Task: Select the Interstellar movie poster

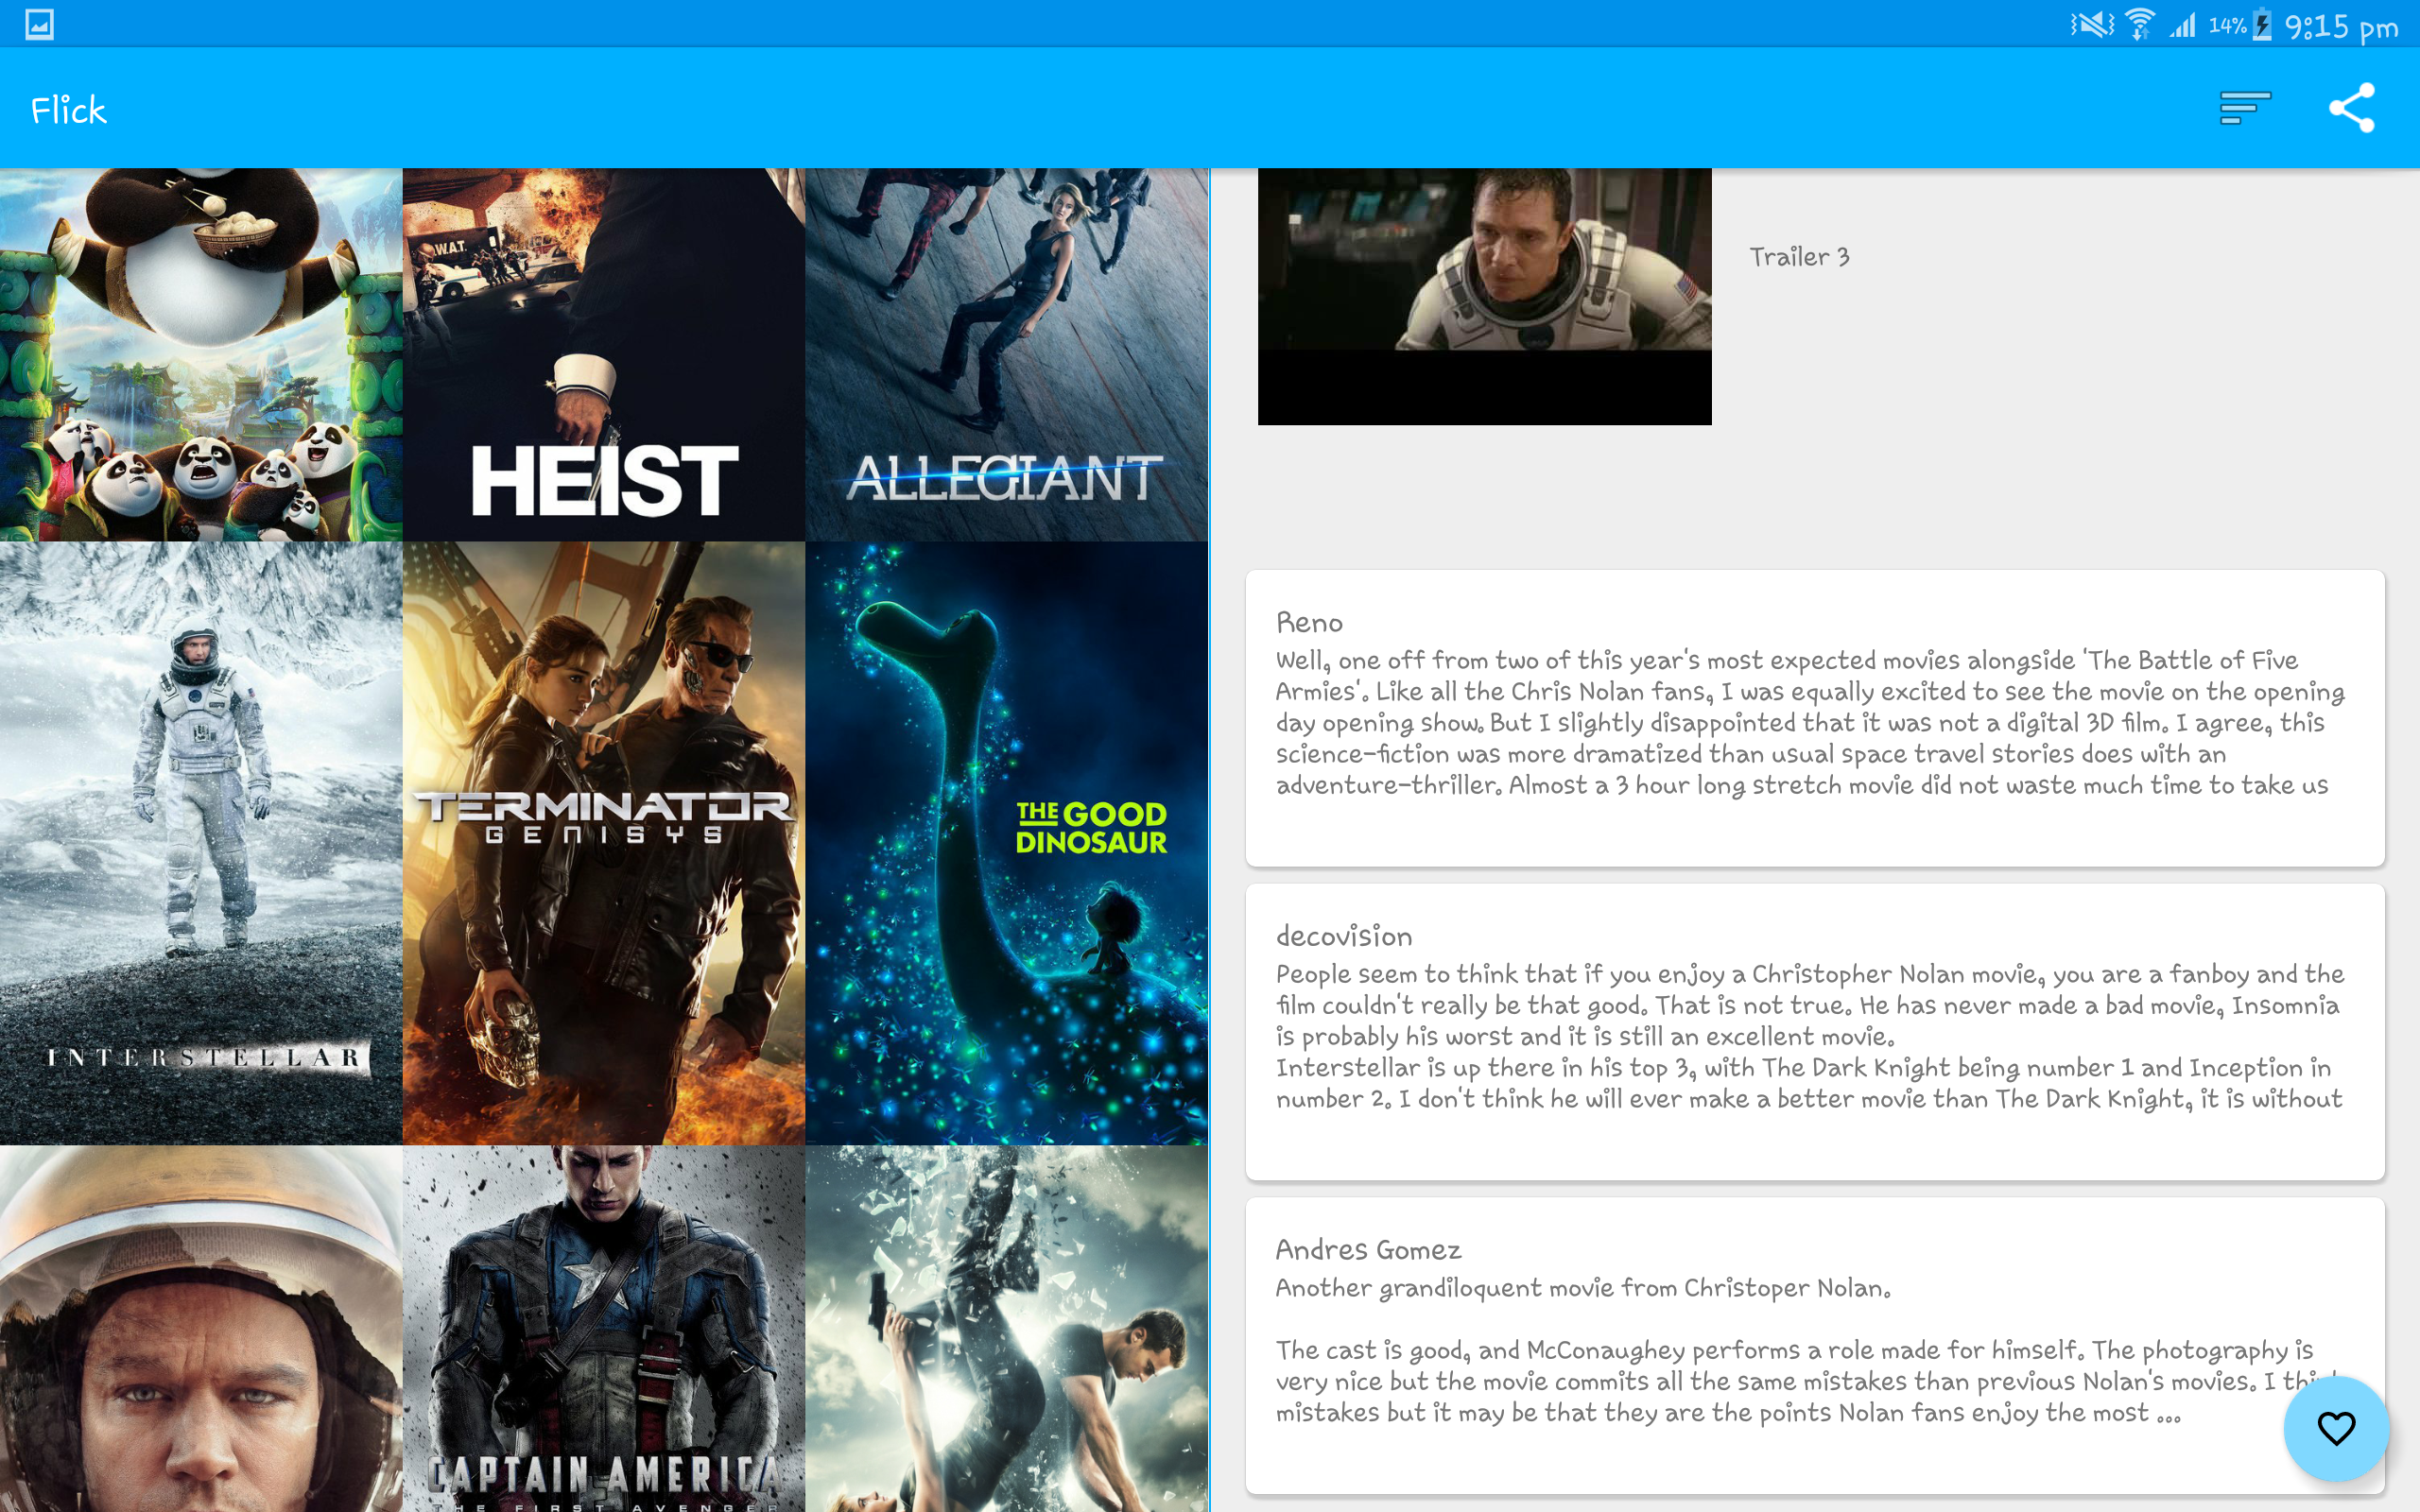Action: 200,842
